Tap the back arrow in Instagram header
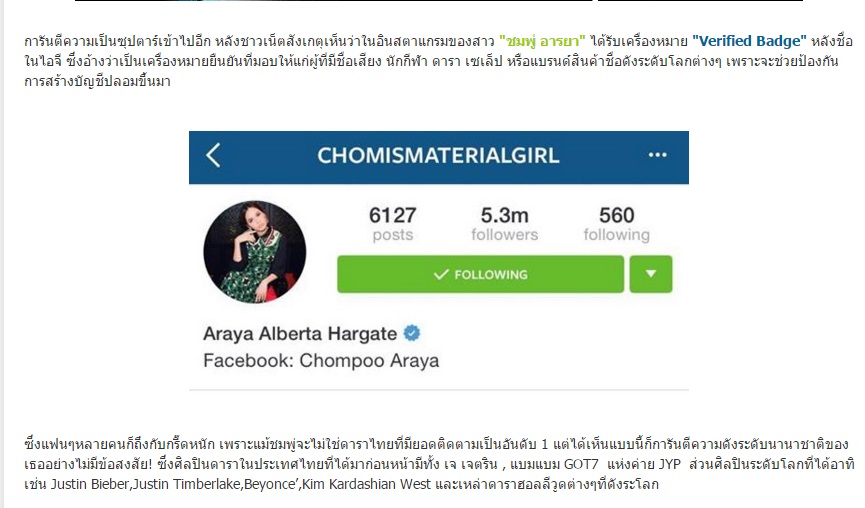The width and height of the screenshot is (865, 508). [x=213, y=155]
